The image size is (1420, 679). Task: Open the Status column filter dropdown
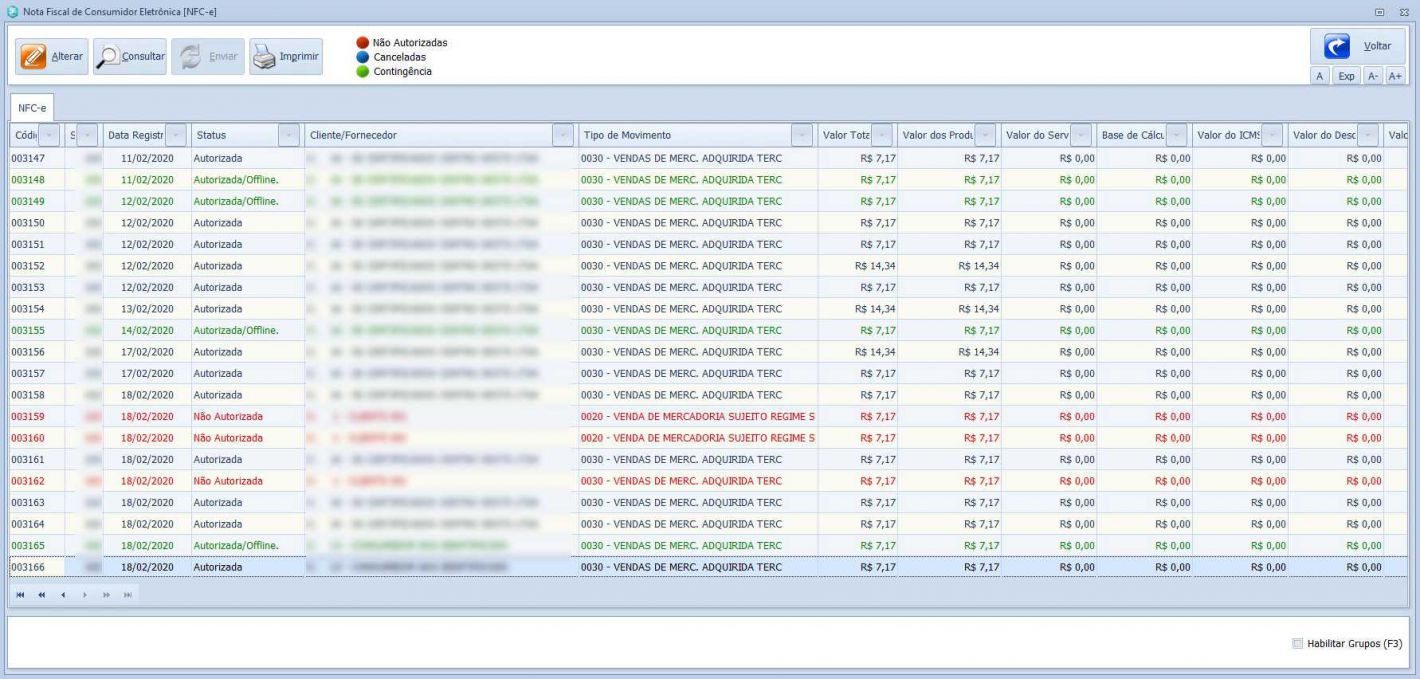290,135
